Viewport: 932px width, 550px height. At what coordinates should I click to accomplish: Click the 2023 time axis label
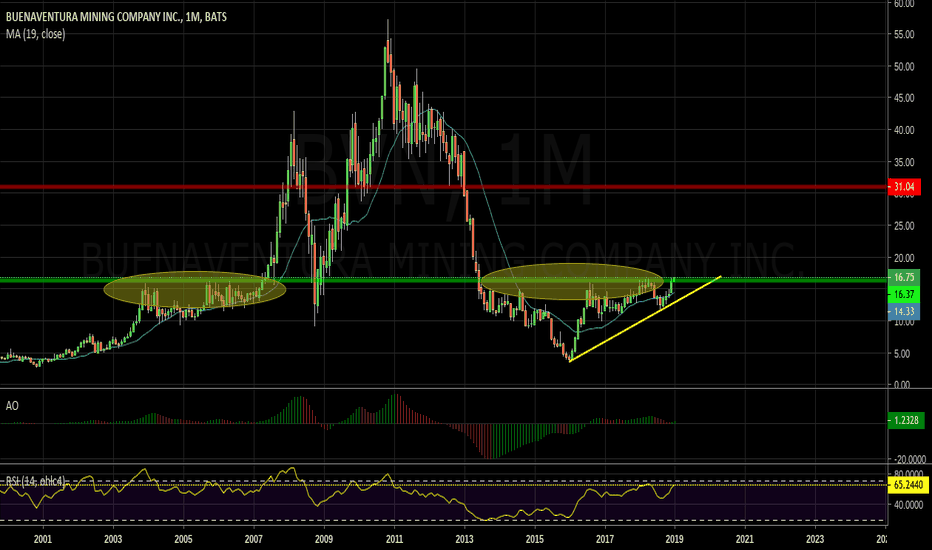point(815,539)
